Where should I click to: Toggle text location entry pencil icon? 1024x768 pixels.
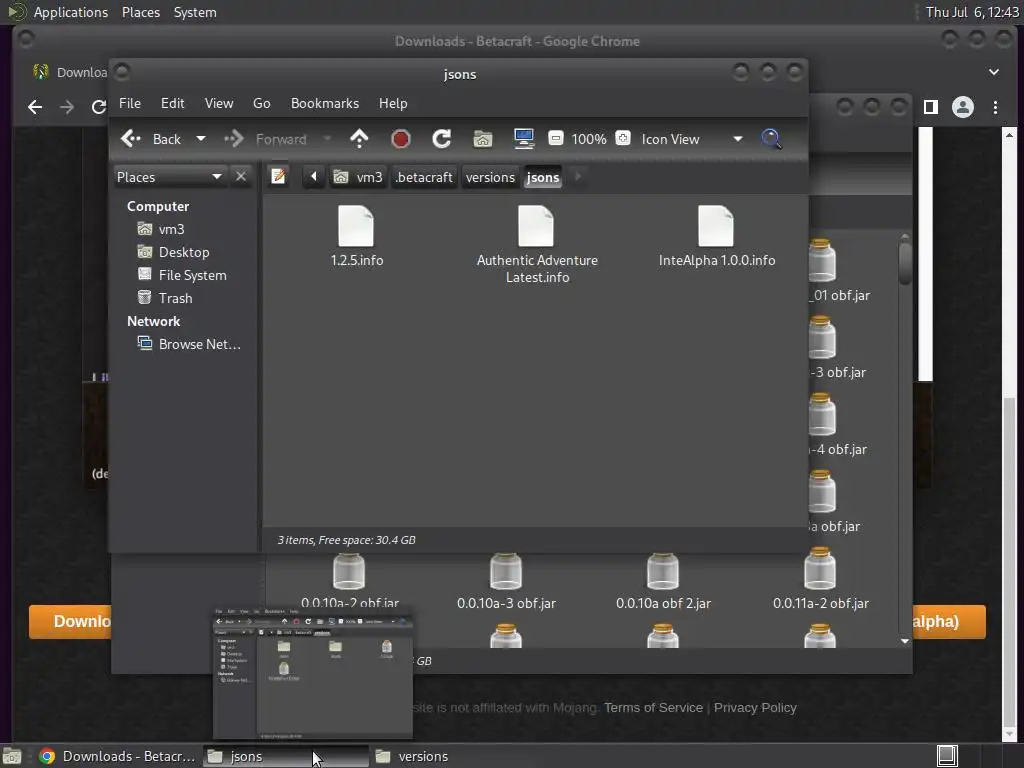click(278, 176)
